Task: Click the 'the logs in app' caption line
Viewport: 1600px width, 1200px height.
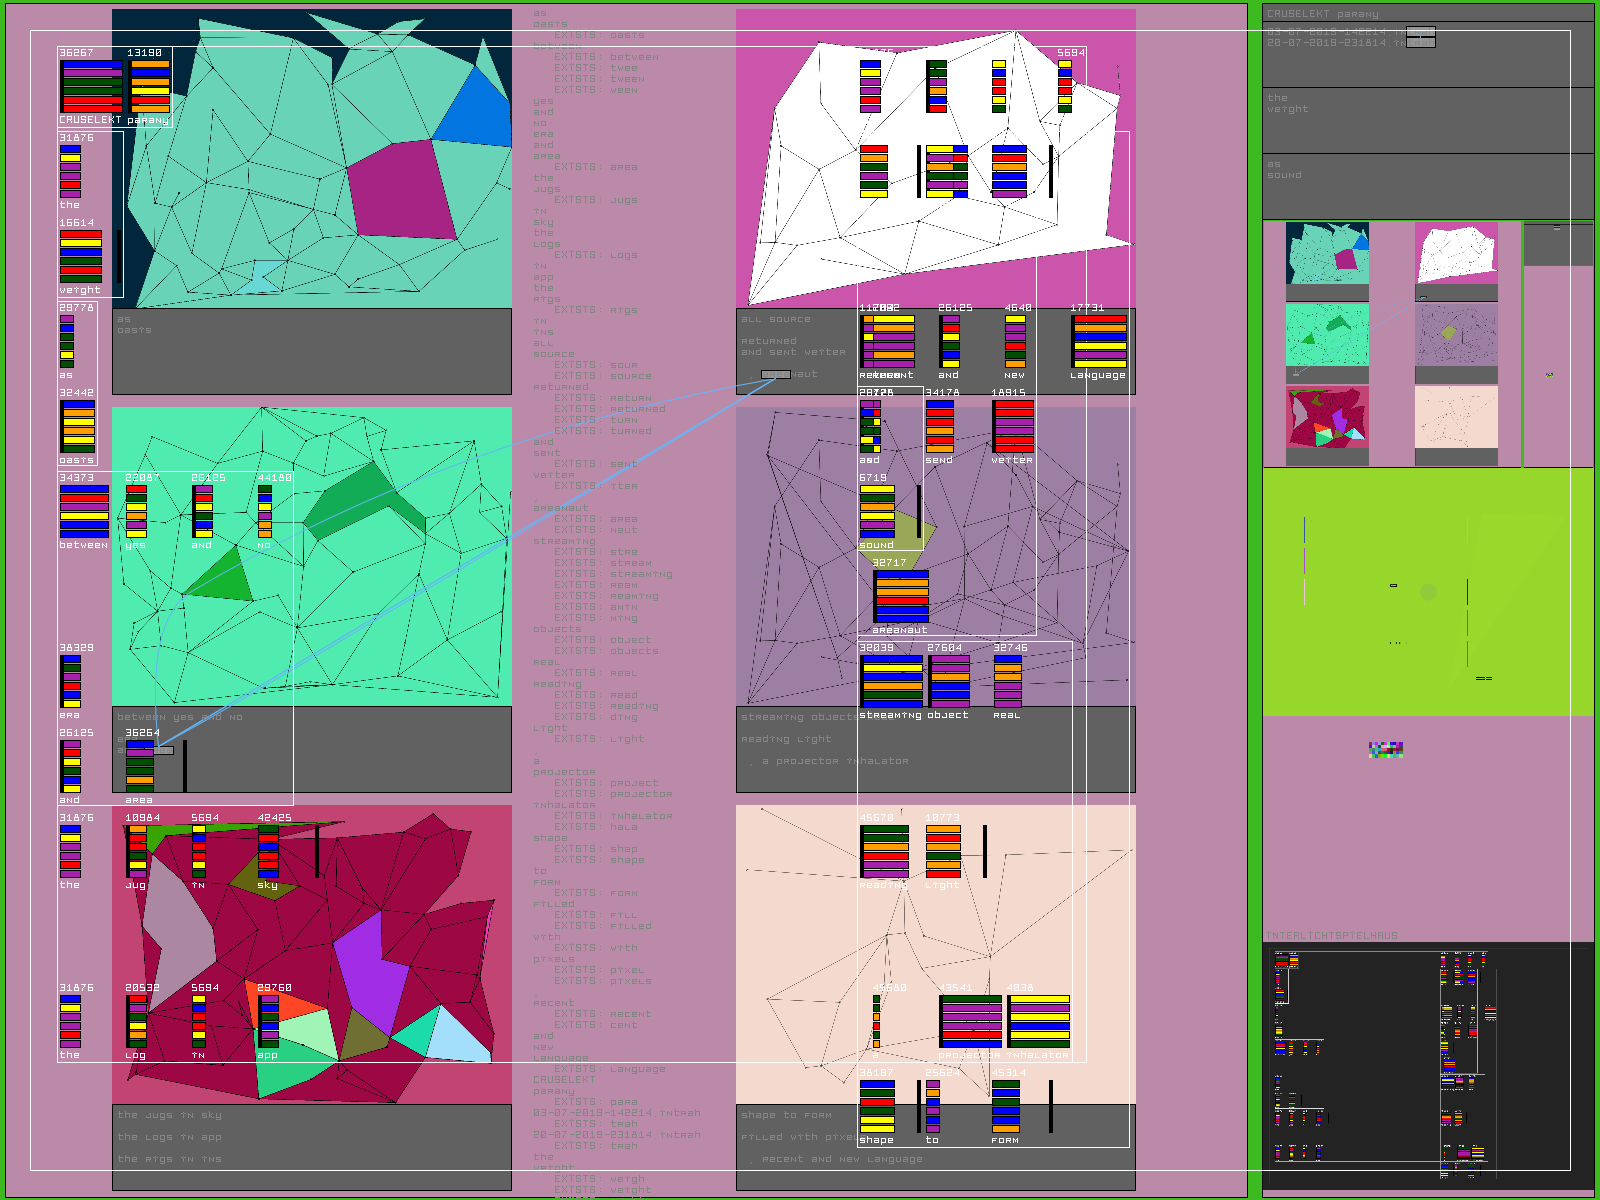Action: pyautogui.click(x=170, y=1137)
